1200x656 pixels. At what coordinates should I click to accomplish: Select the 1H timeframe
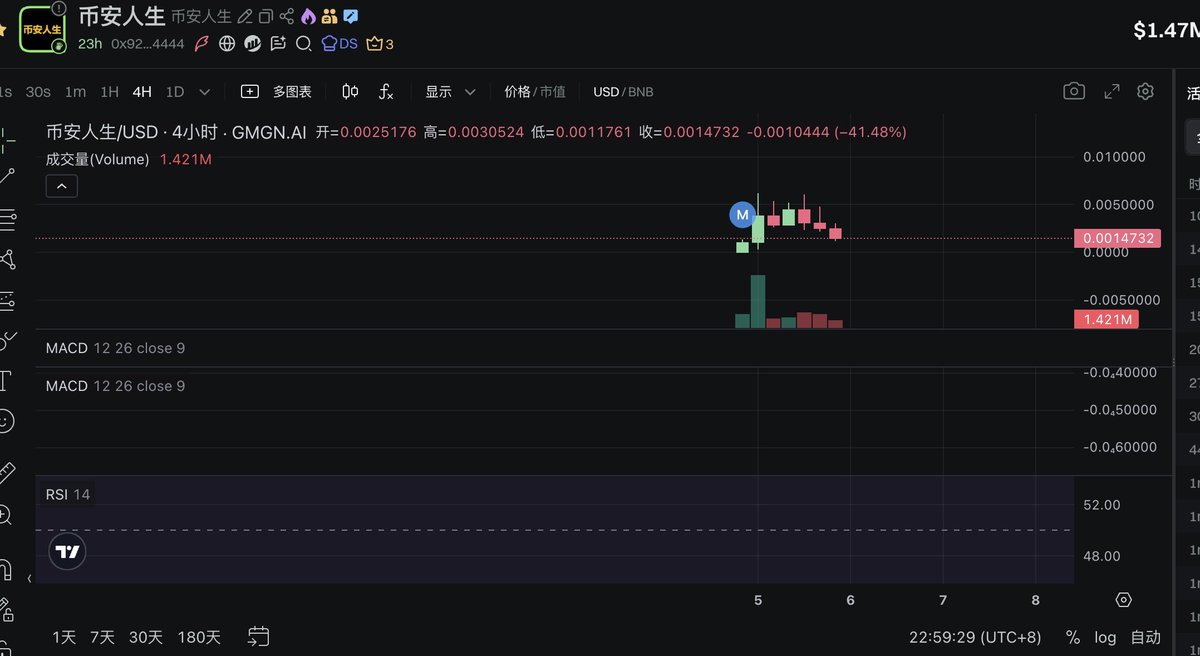[109, 91]
